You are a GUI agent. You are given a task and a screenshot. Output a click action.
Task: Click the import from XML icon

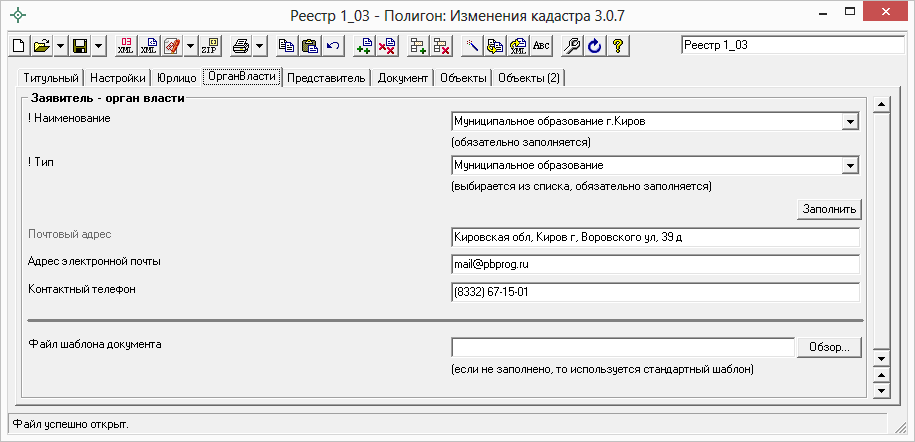(518, 46)
